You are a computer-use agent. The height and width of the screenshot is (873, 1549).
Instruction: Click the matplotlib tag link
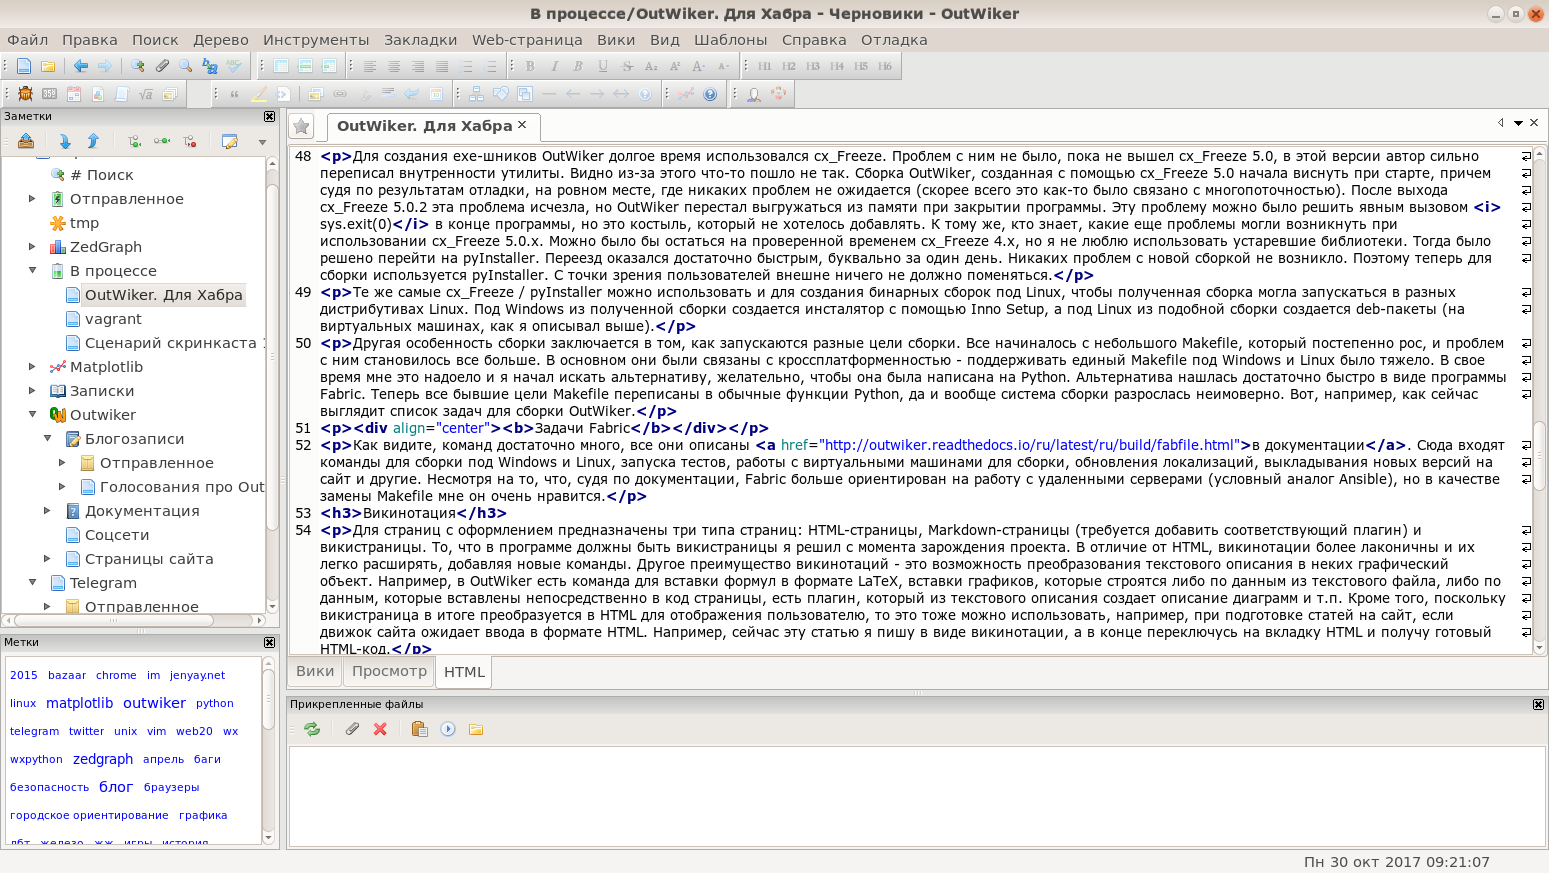pyautogui.click(x=79, y=703)
